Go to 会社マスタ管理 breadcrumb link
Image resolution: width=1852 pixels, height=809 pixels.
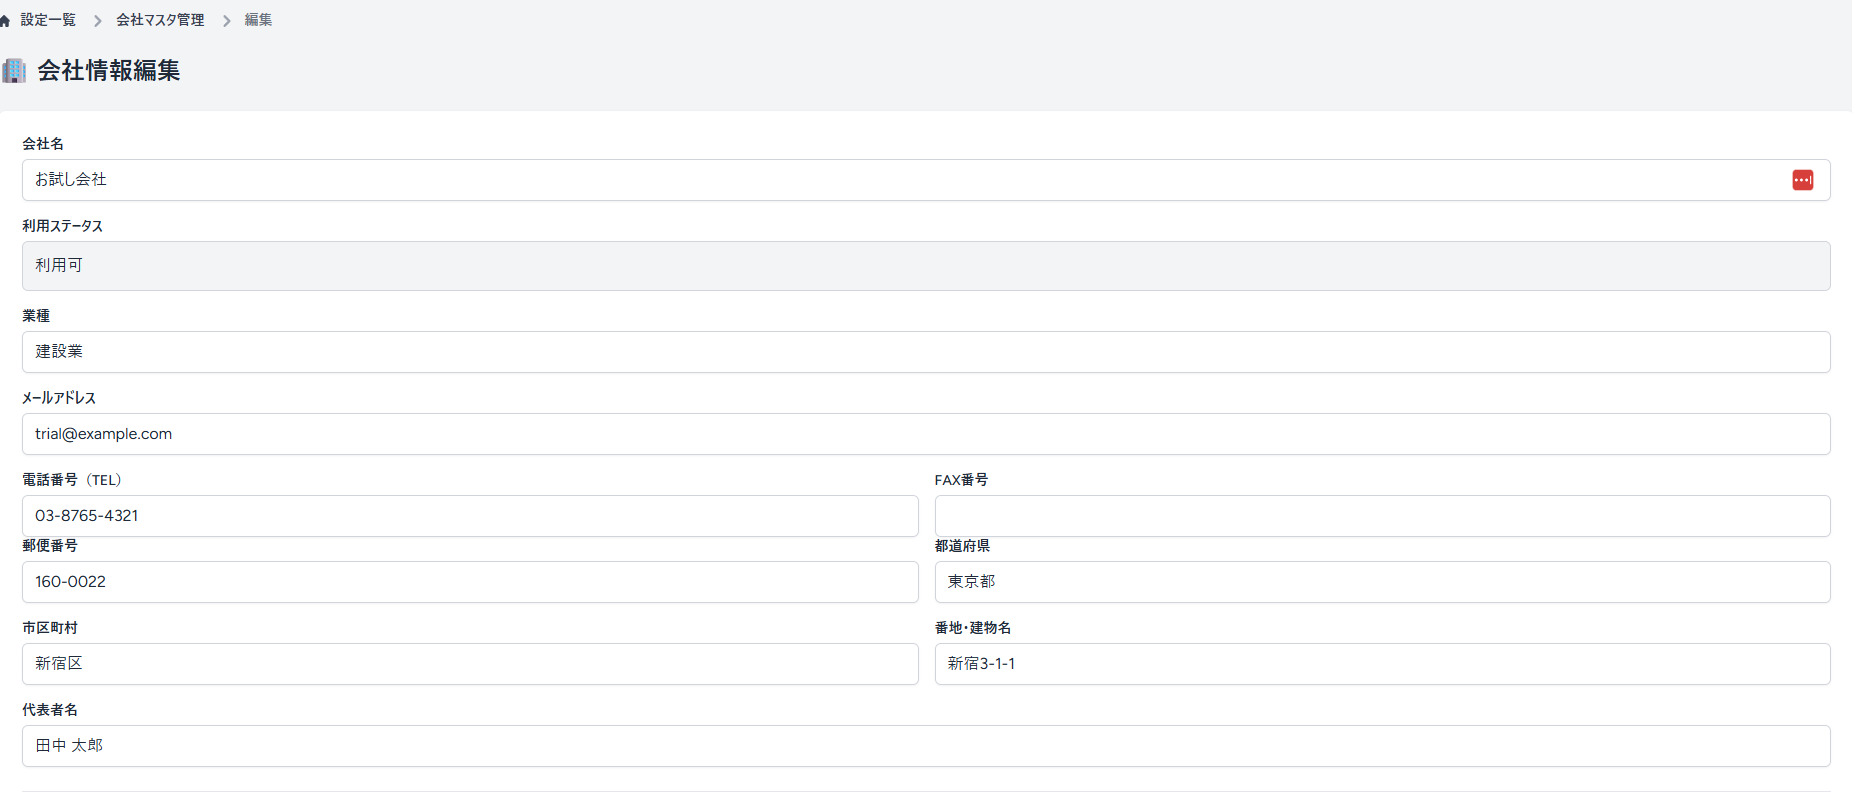click(x=160, y=20)
